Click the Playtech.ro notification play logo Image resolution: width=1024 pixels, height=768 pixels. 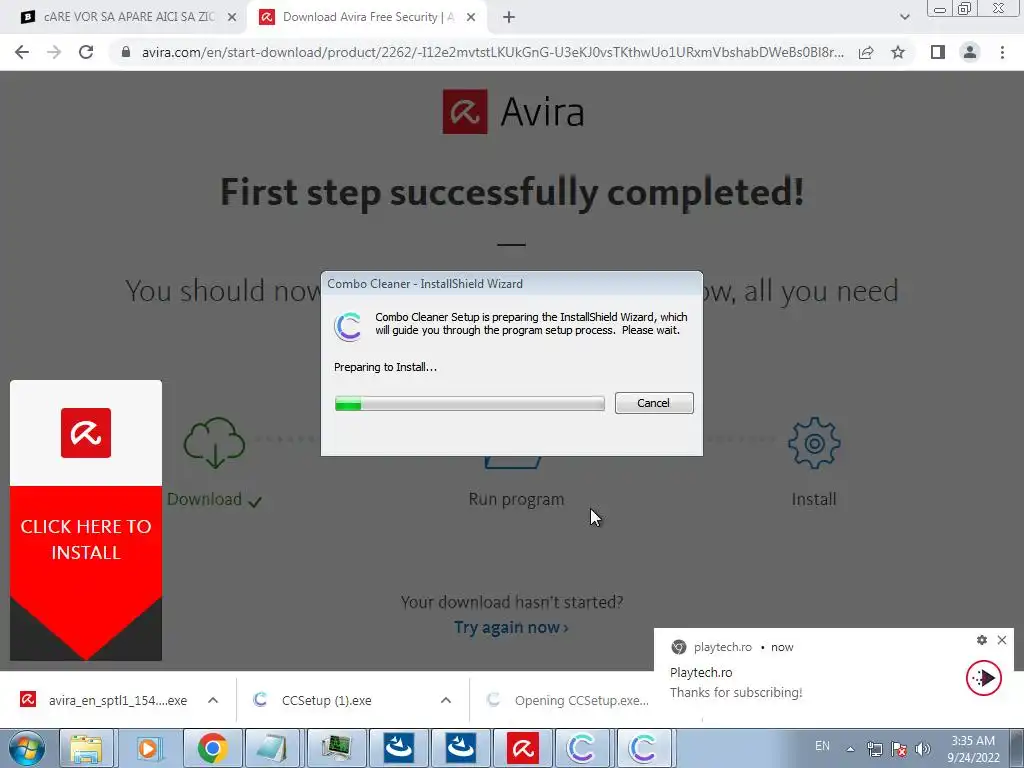984,678
